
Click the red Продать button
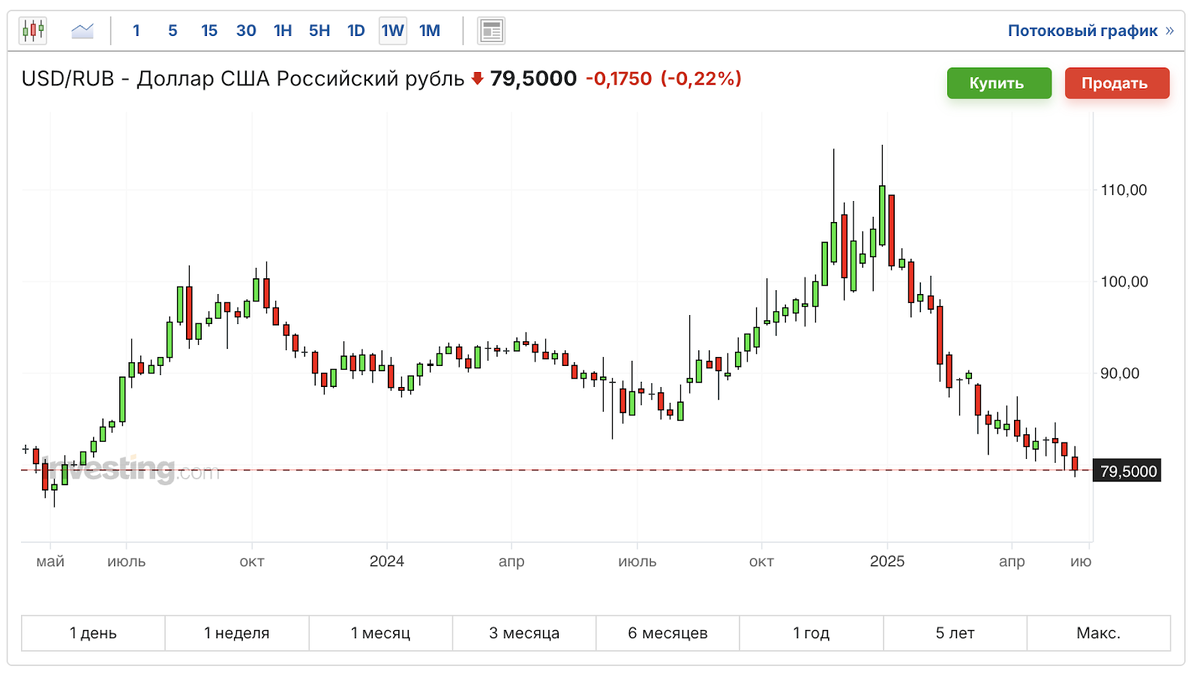pos(1117,83)
